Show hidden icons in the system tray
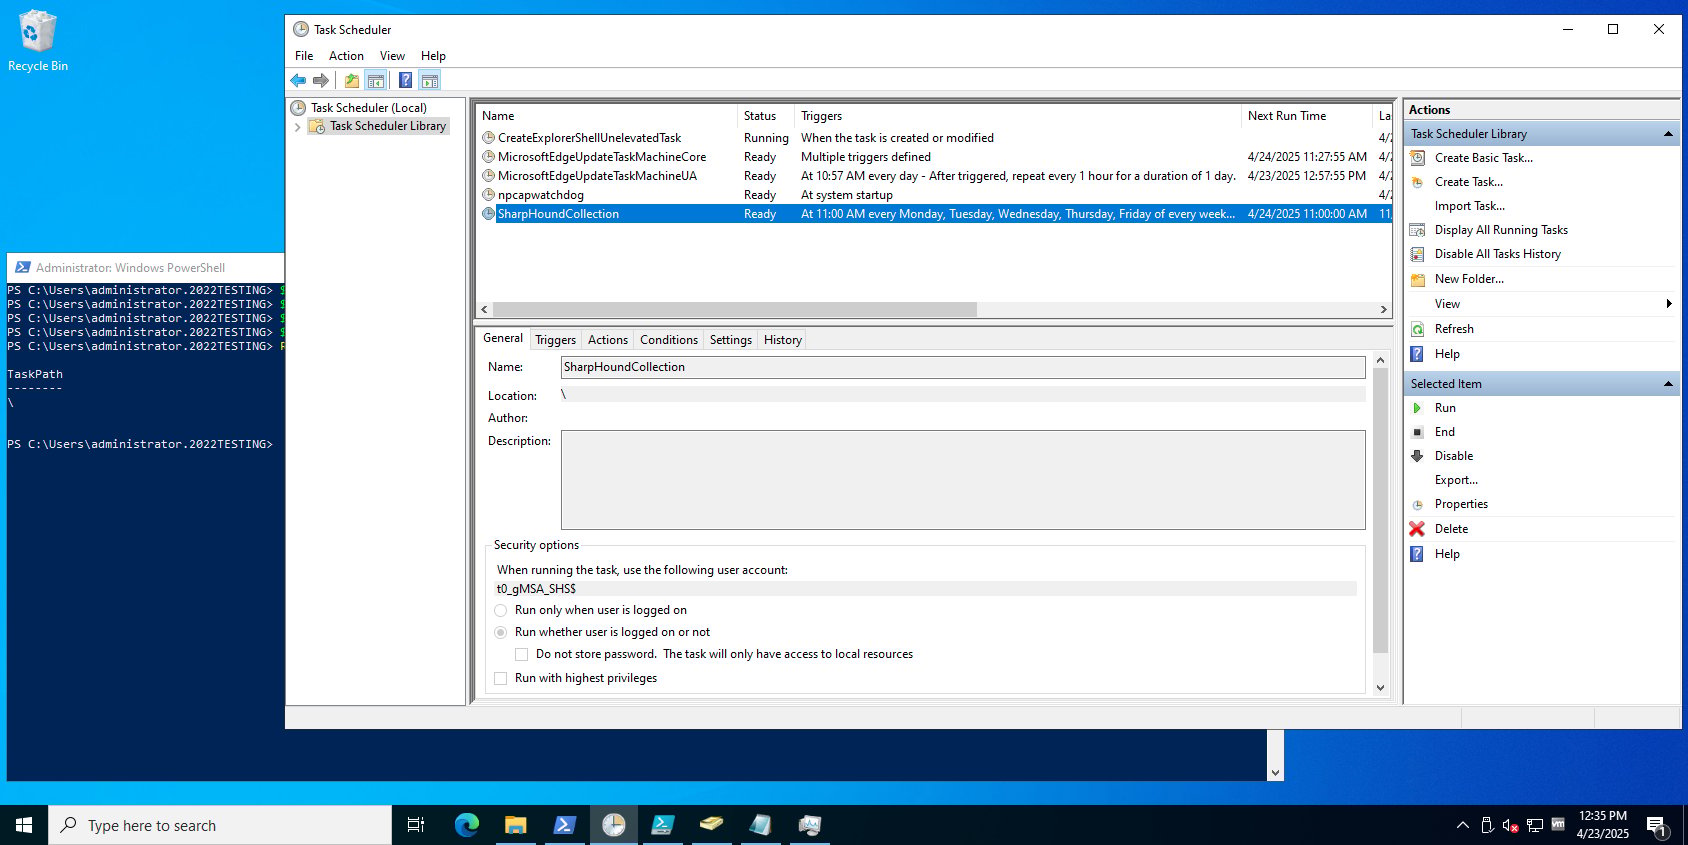Screen dimensions: 1688x845 click(x=1463, y=825)
